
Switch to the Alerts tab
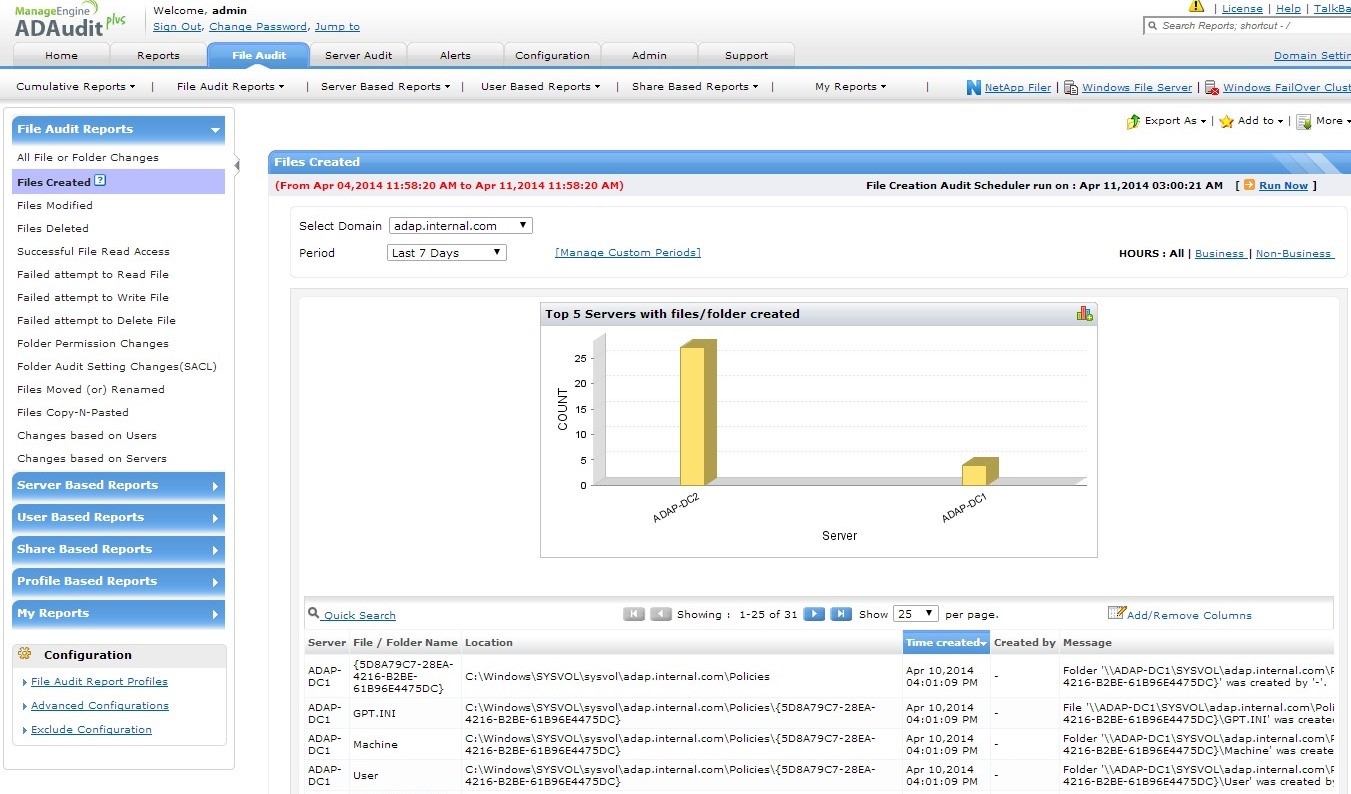pos(455,56)
